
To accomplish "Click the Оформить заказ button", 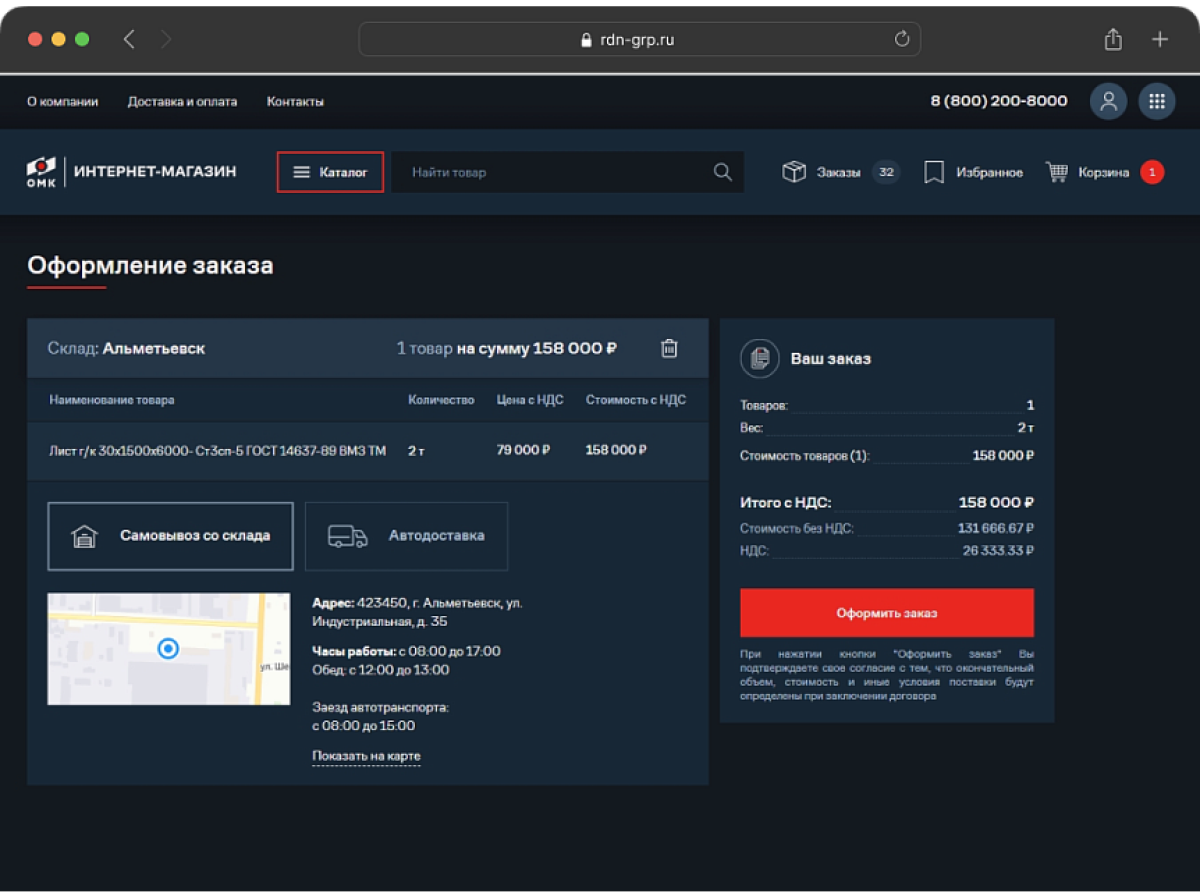I will [x=887, y=613].
